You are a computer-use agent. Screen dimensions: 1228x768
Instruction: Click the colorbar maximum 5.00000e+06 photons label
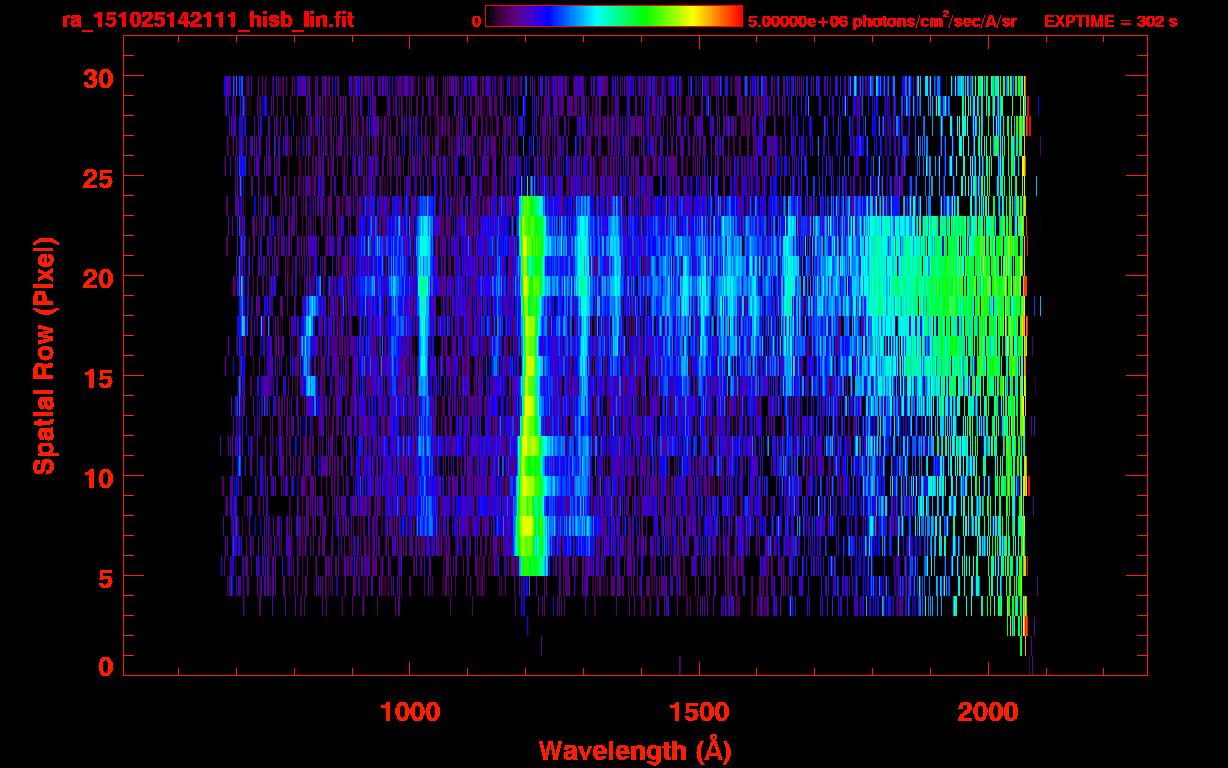click(x=882, y=20)
